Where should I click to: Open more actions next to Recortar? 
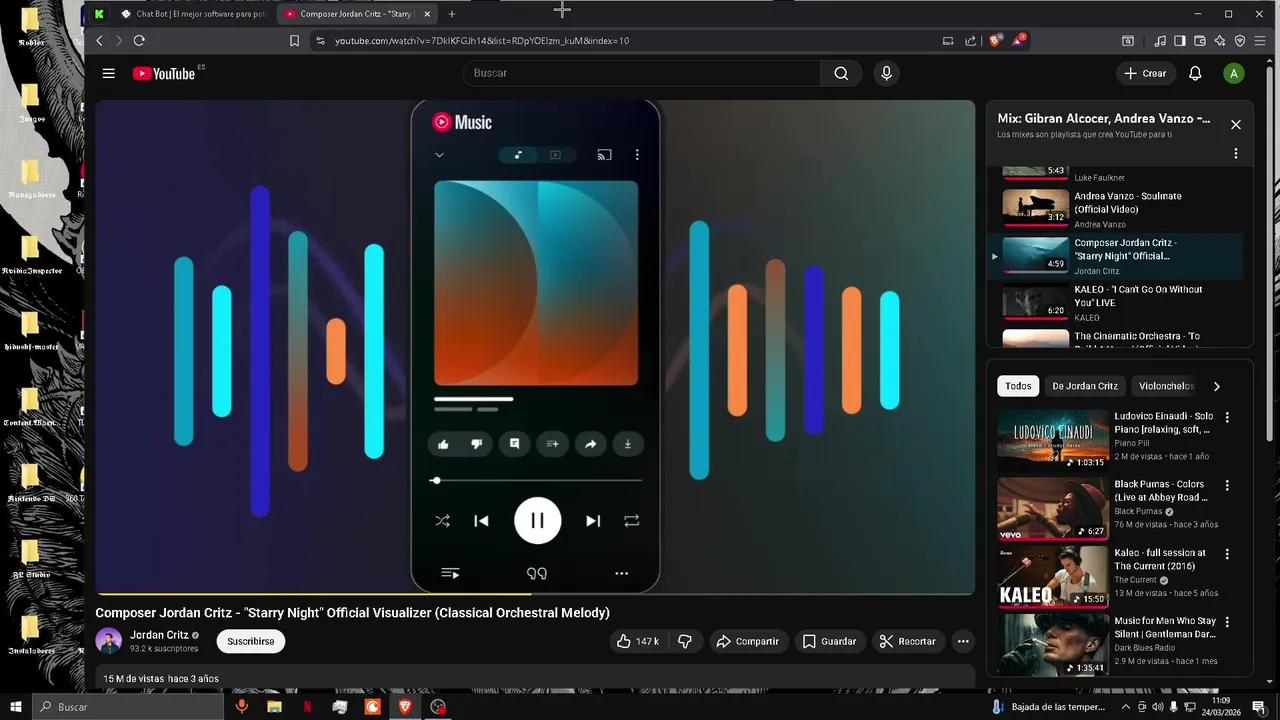coord(963,641)
